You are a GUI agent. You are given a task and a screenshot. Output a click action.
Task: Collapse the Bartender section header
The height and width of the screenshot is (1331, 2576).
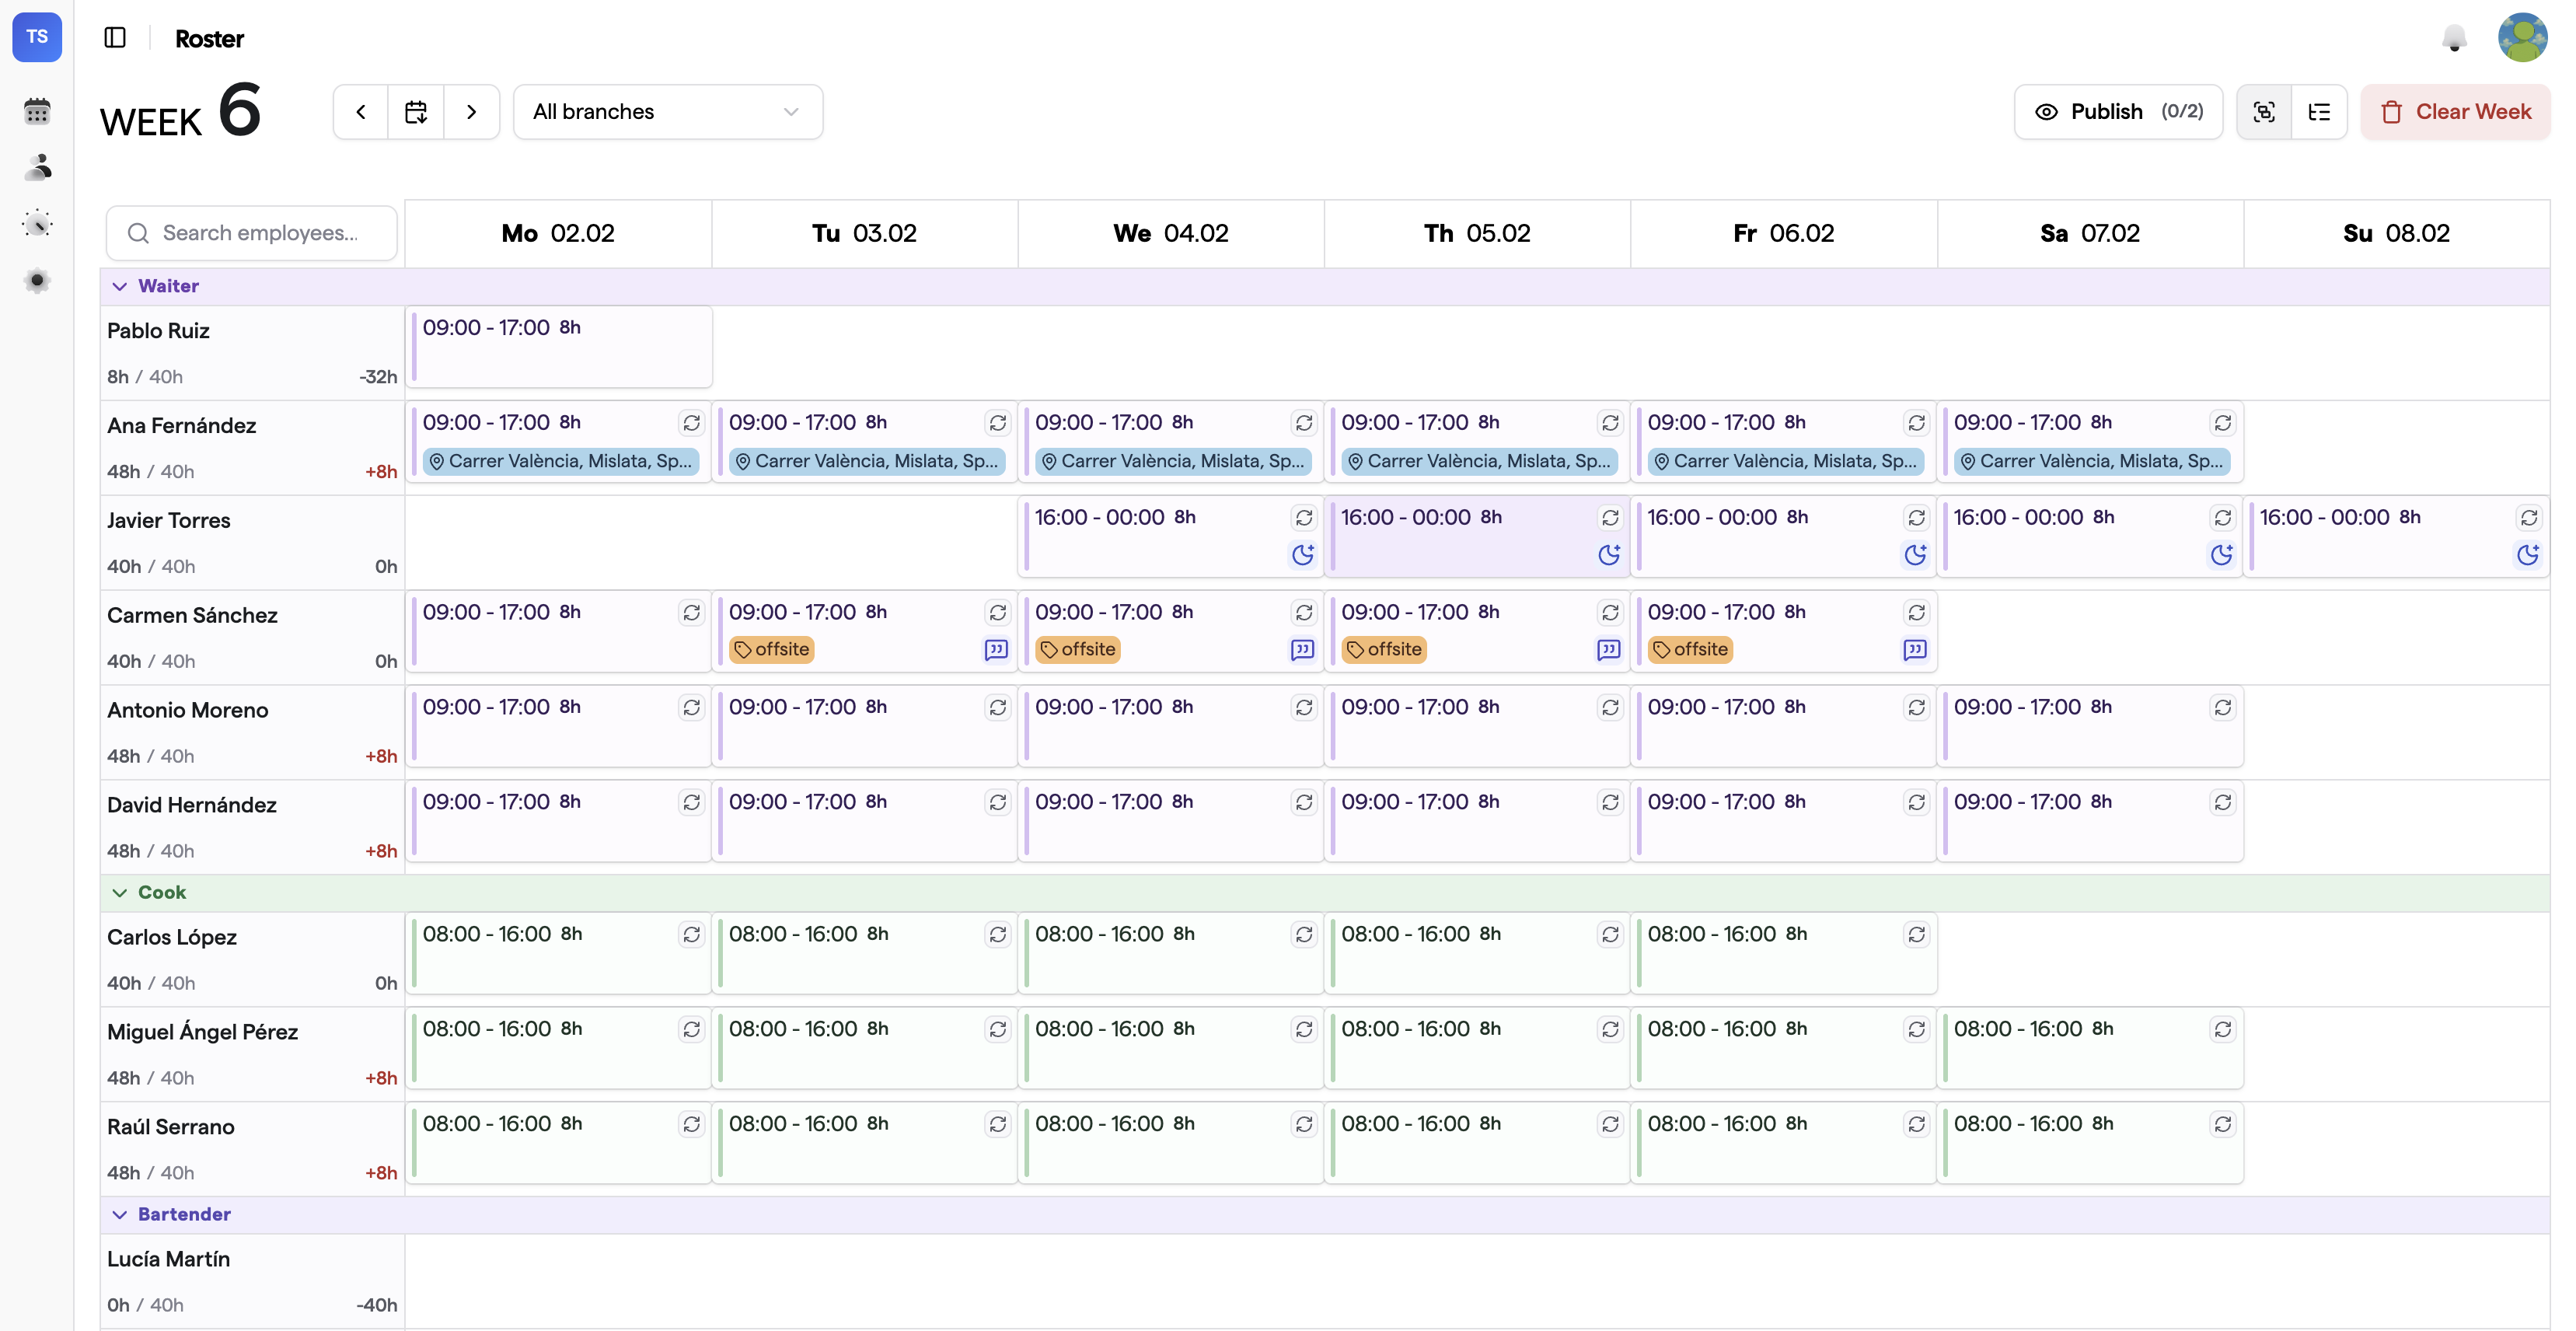[120, 1214]
